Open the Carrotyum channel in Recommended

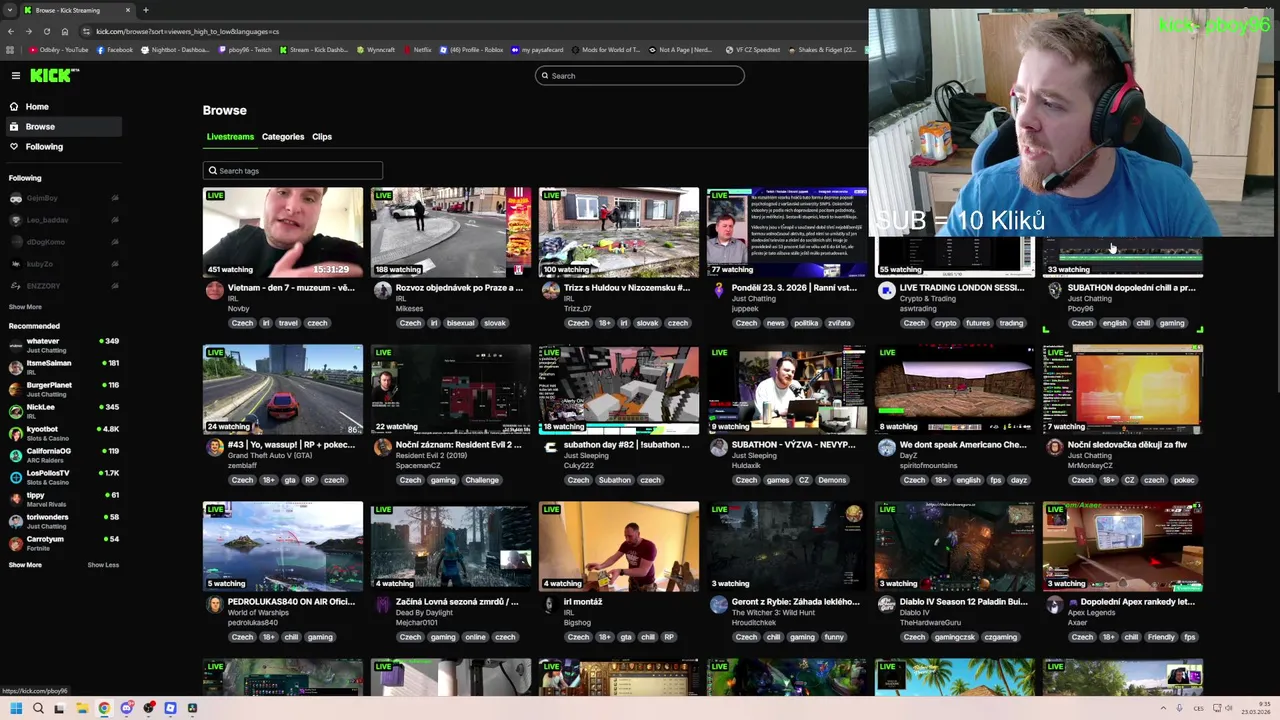[x=63, y=543]
